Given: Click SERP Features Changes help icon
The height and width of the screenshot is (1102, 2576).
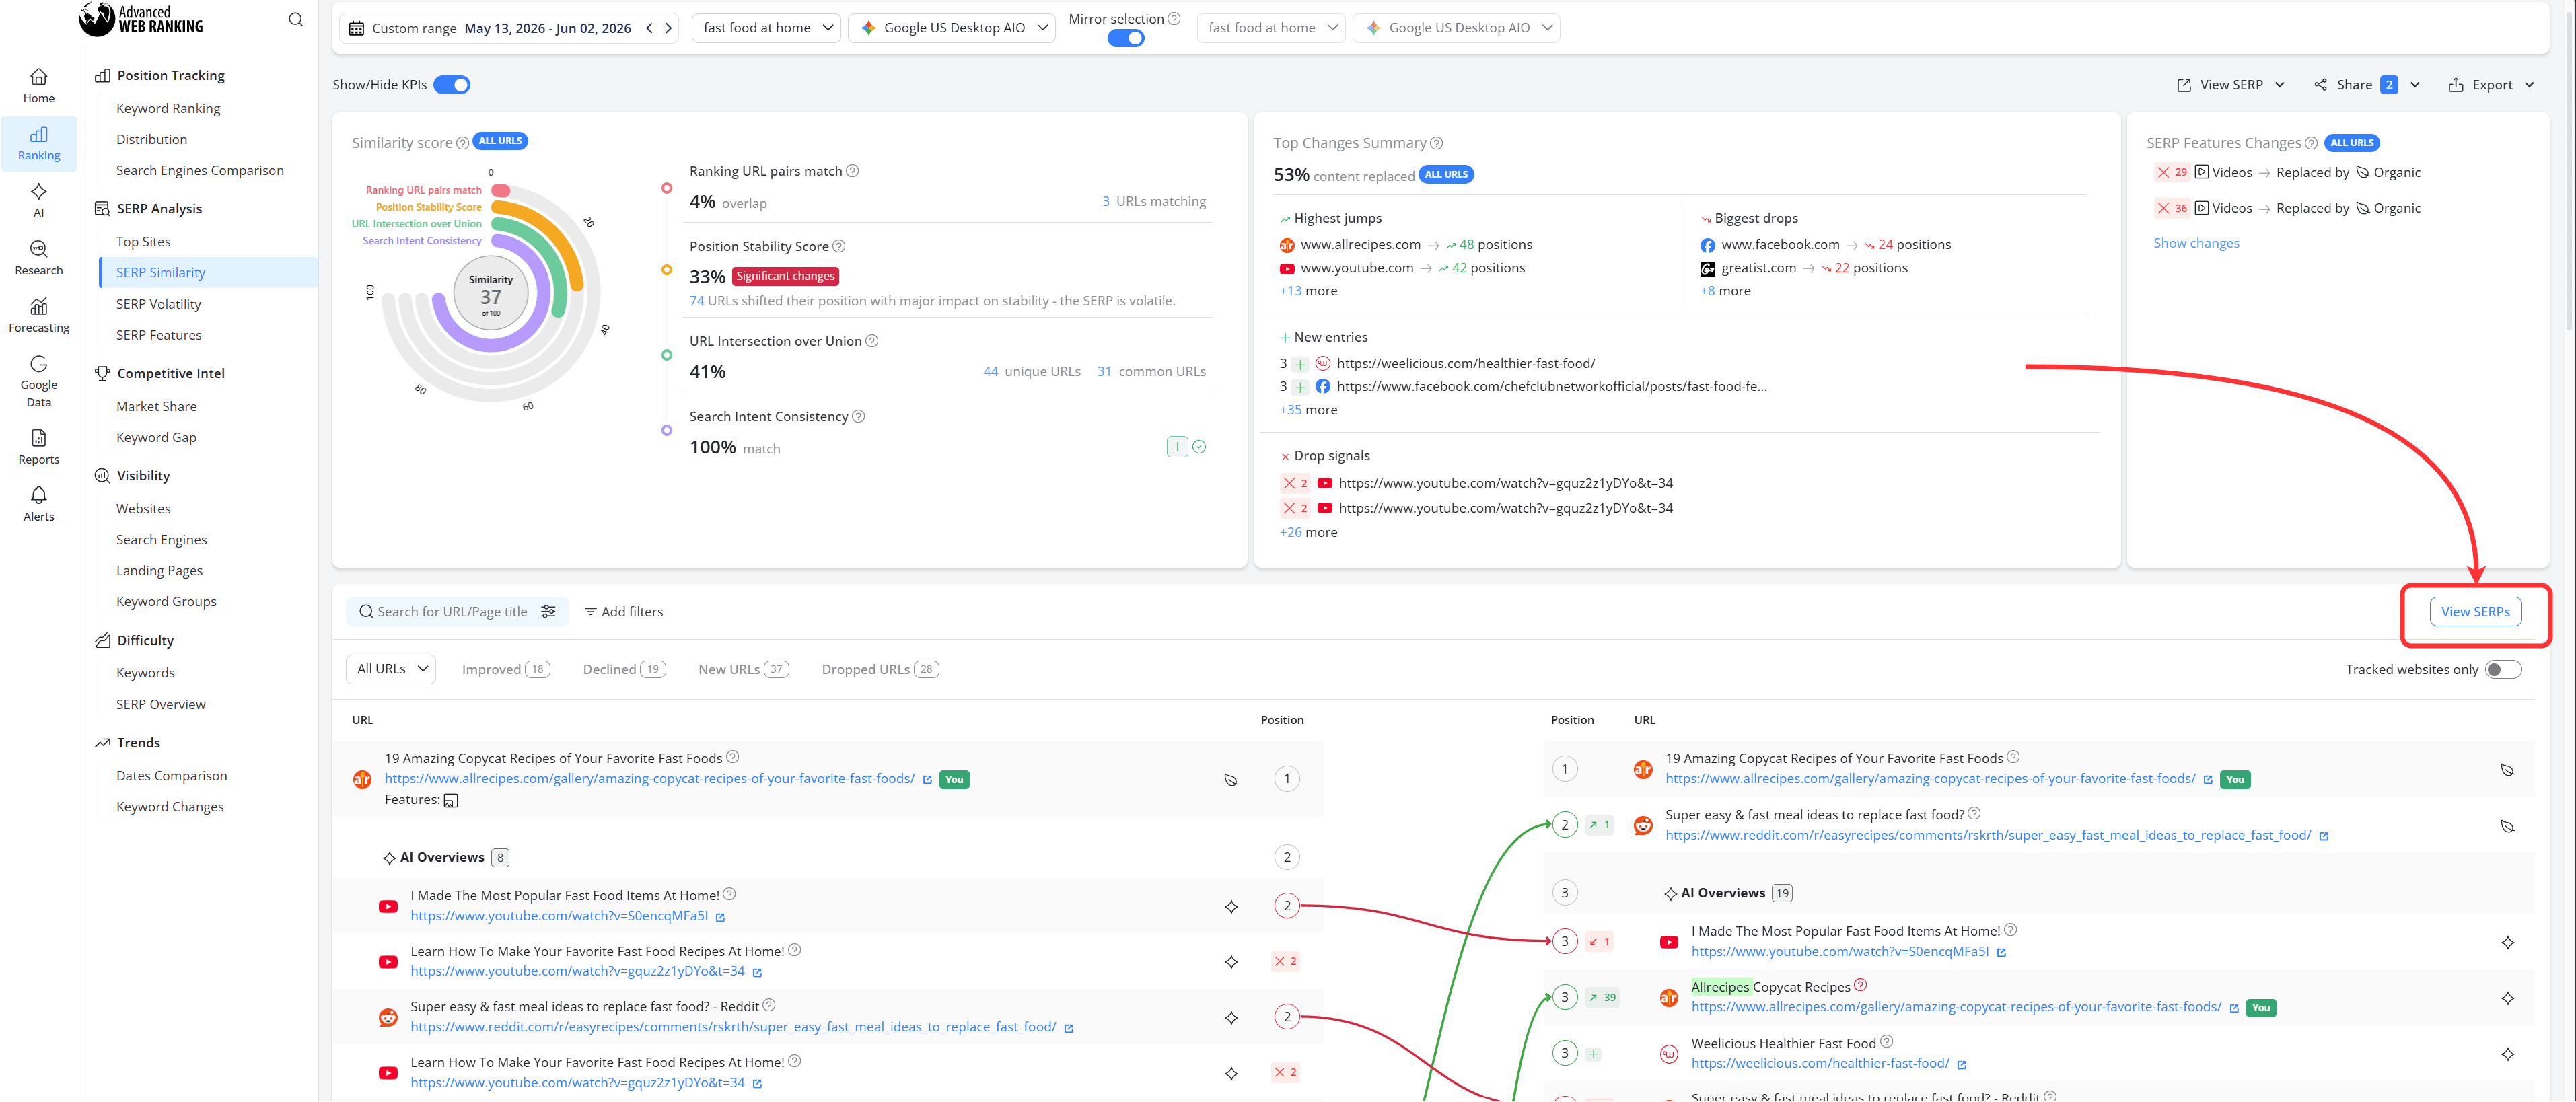Looking at the screenshot, I should pos(2310,143).
